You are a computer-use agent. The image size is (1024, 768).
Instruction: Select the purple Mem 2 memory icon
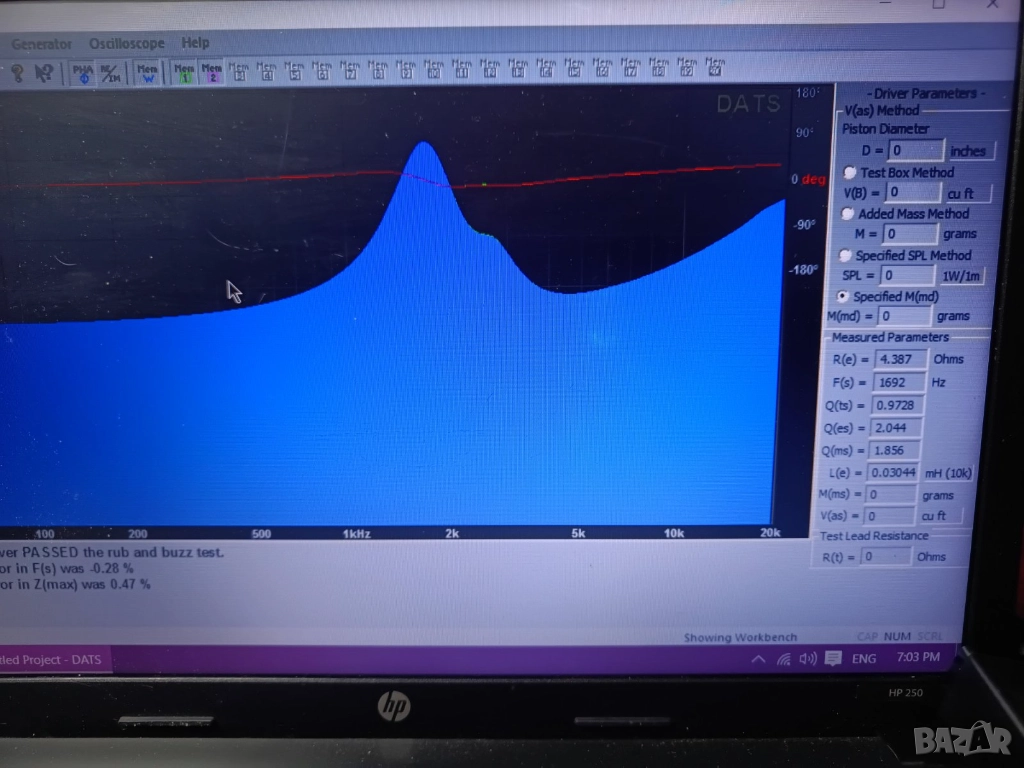tap(211, 73)
